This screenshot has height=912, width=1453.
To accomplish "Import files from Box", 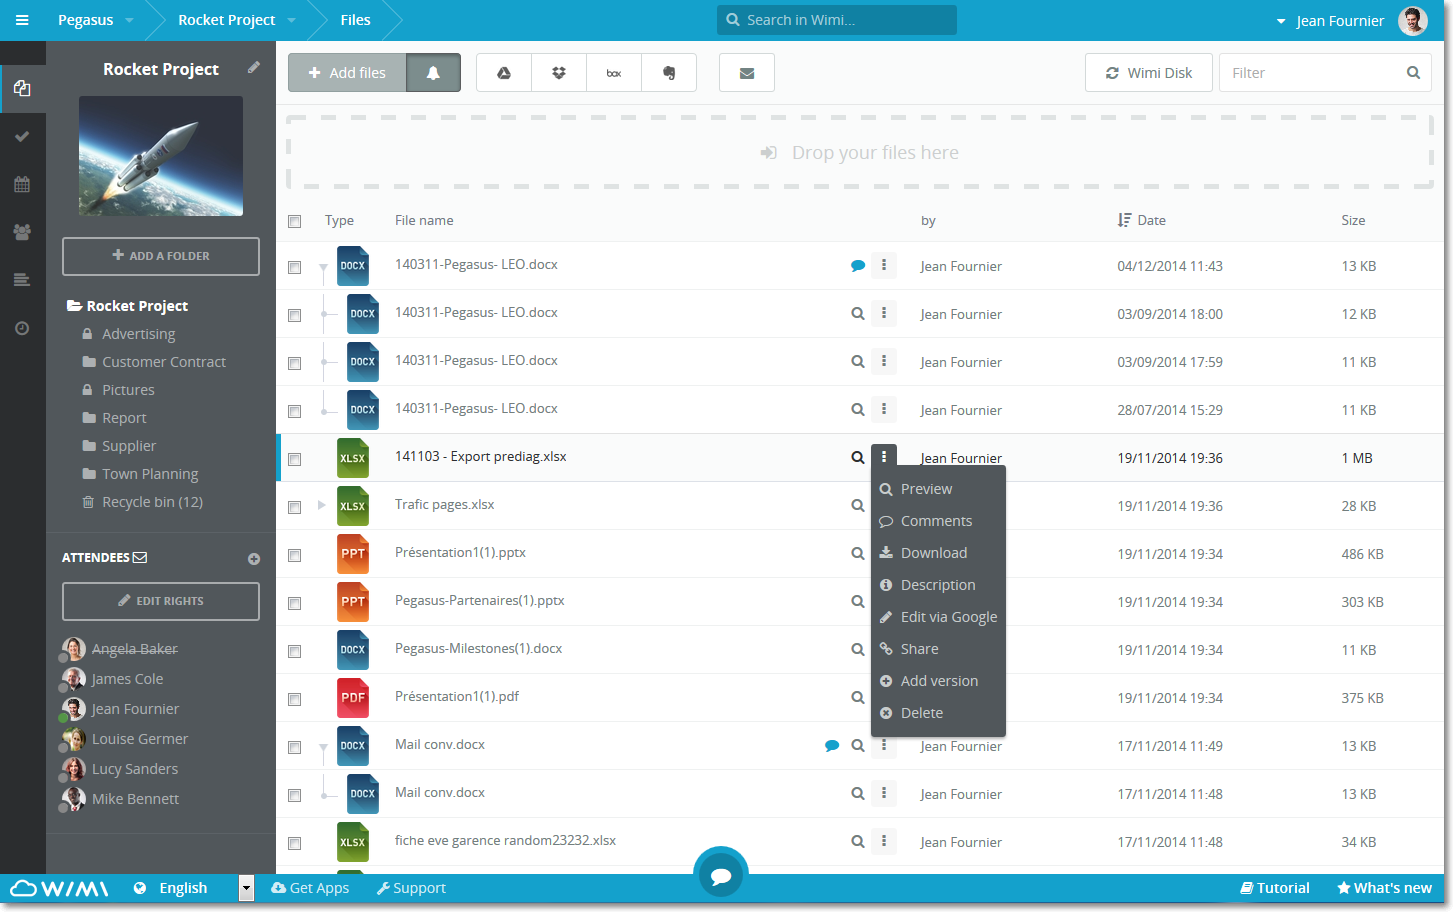I will 614,73.
